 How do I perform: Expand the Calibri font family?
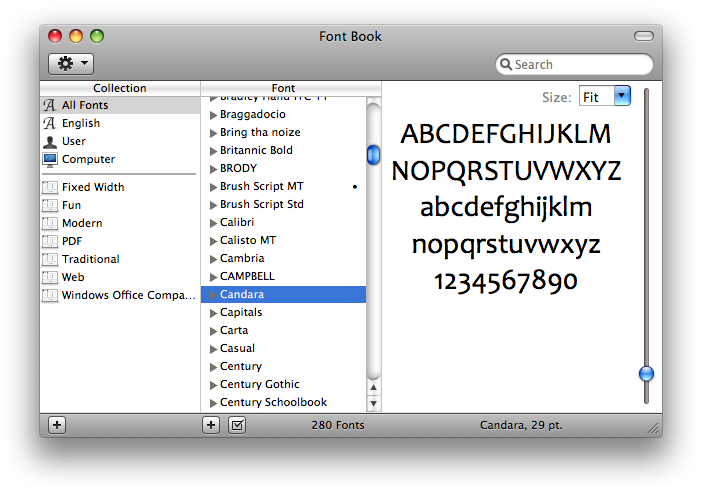(213, 223)
